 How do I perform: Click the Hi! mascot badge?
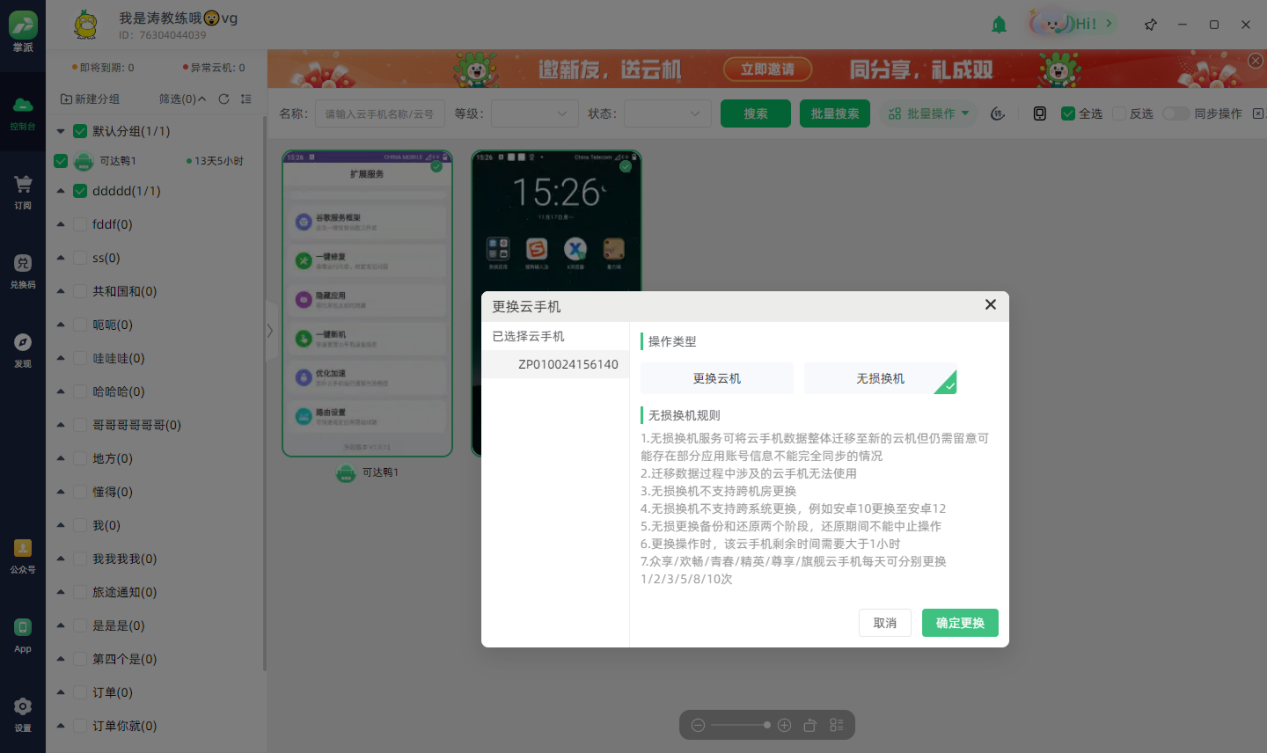[1071, 23]
